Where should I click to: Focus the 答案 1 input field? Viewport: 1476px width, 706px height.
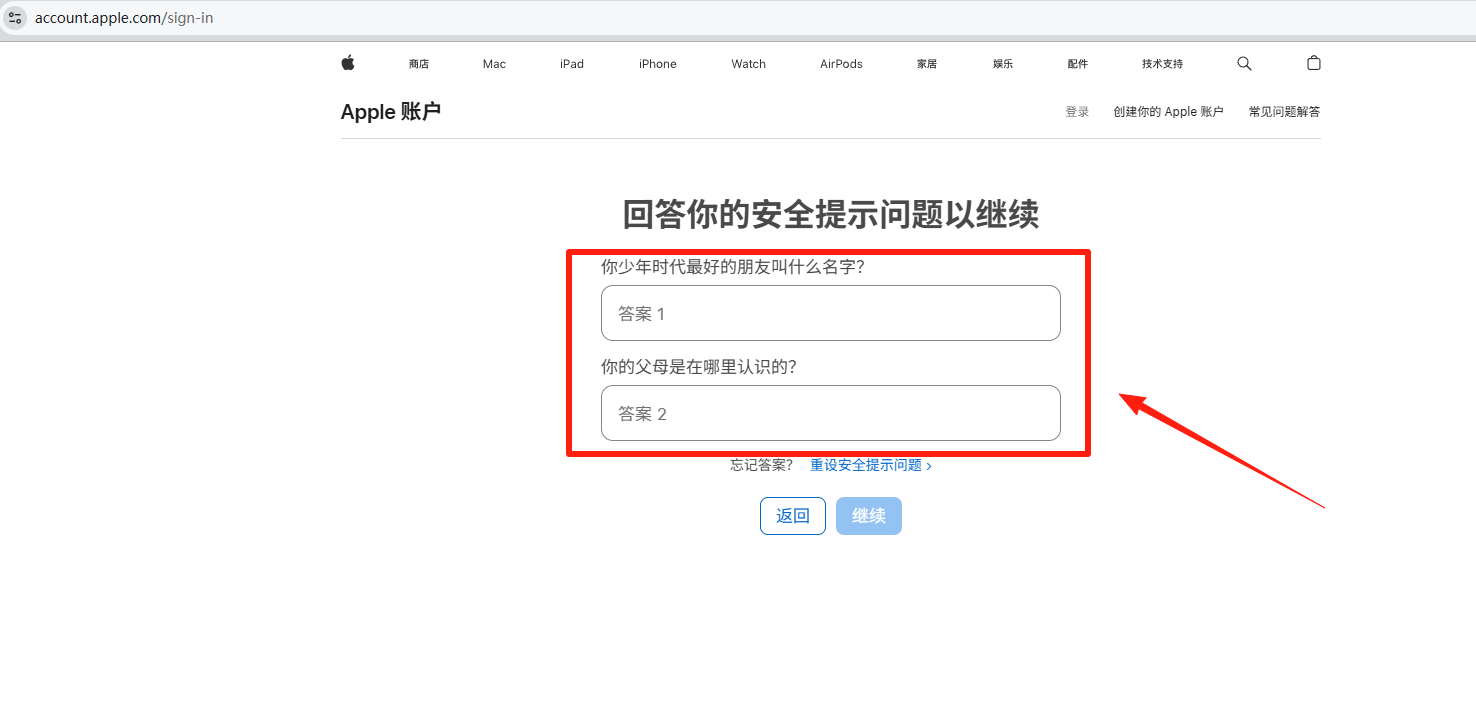(x=830, y=313)
